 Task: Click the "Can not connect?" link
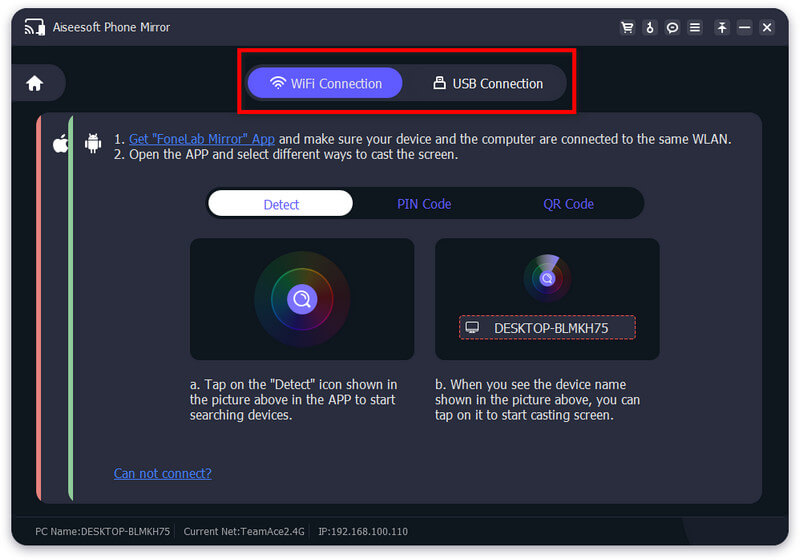(x=162, y=473)
